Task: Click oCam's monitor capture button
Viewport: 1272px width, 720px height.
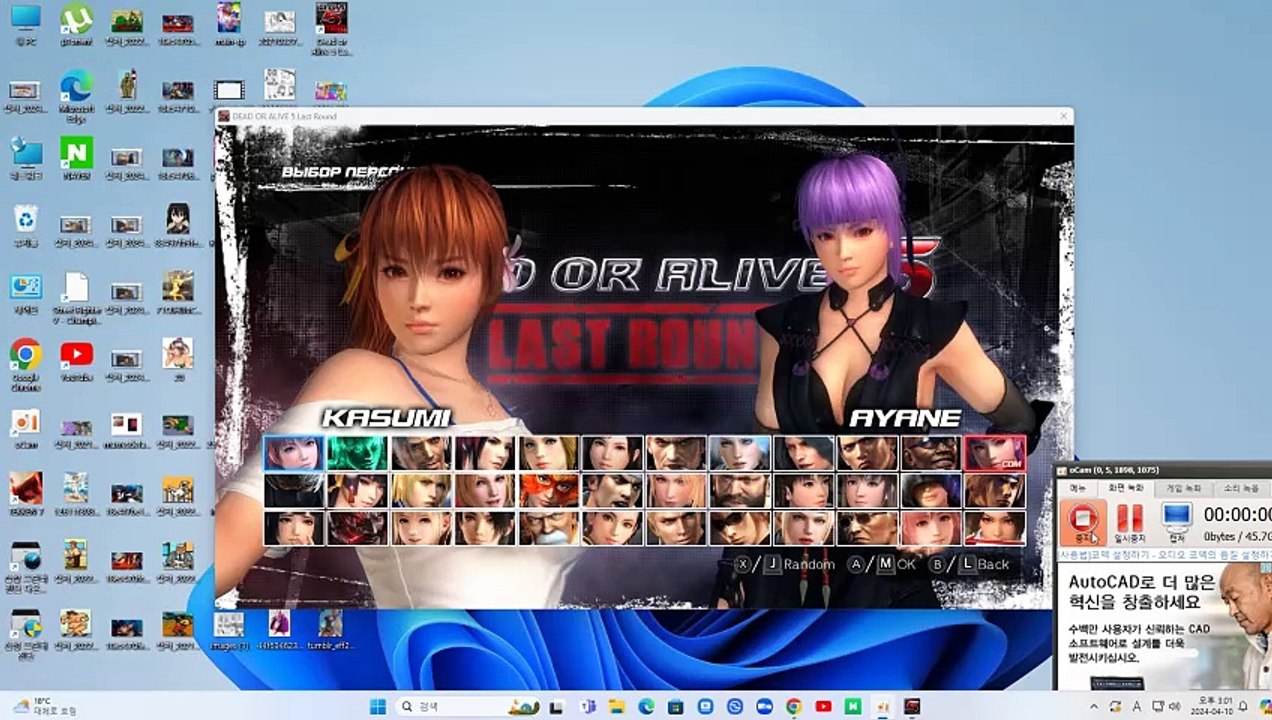Action: (x=1177, y=521)
